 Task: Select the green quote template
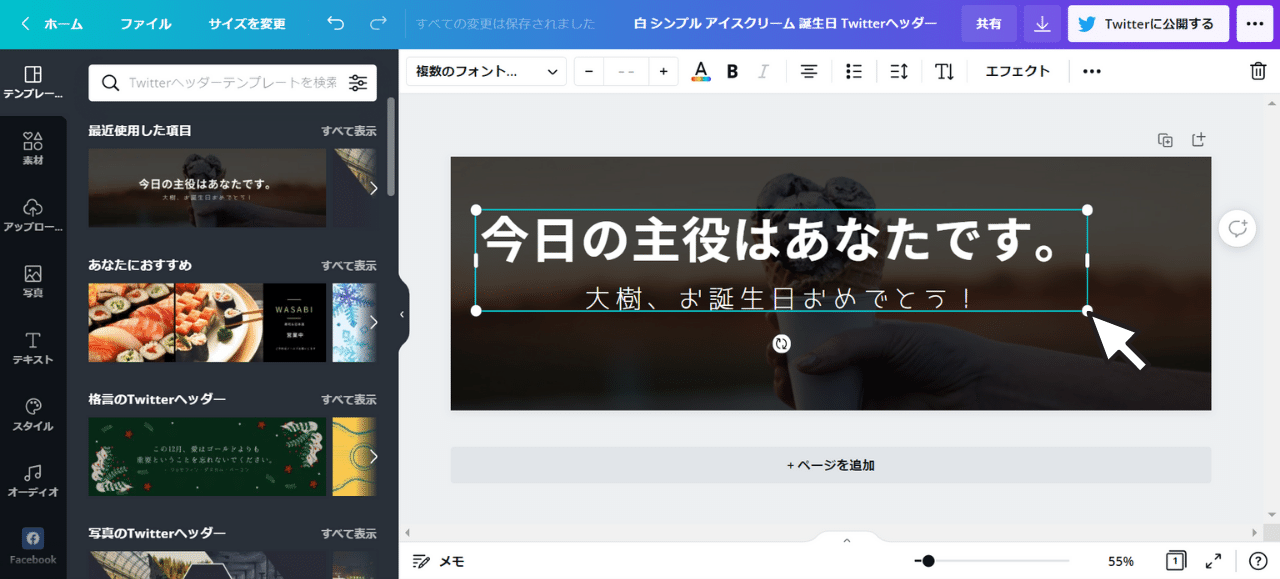(x=207, y=456)
